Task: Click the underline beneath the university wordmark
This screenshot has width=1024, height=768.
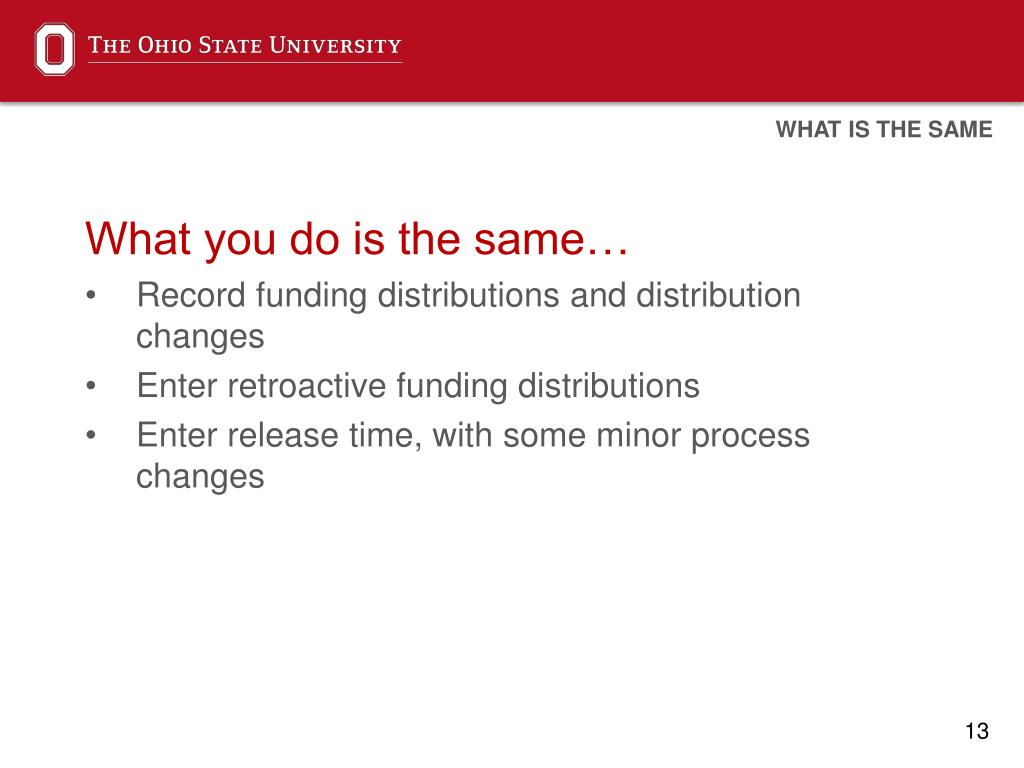Action: click(245, 63)
